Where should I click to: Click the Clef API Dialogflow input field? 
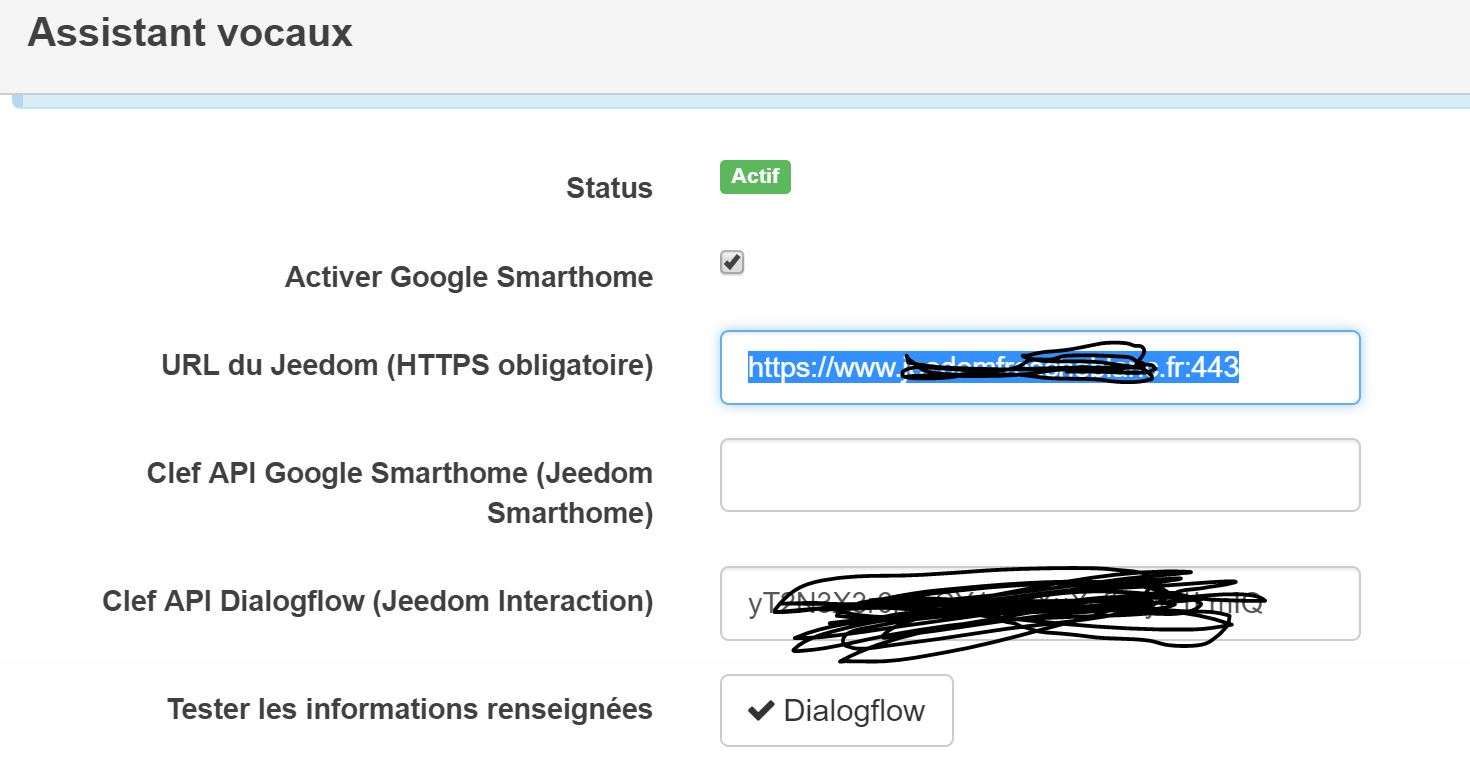click(1040, 604)
